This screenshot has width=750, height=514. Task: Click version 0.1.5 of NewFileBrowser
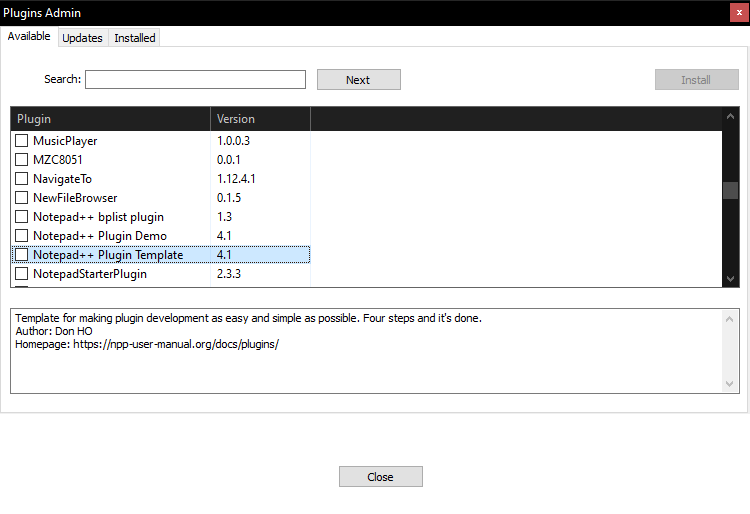[229, 197]
